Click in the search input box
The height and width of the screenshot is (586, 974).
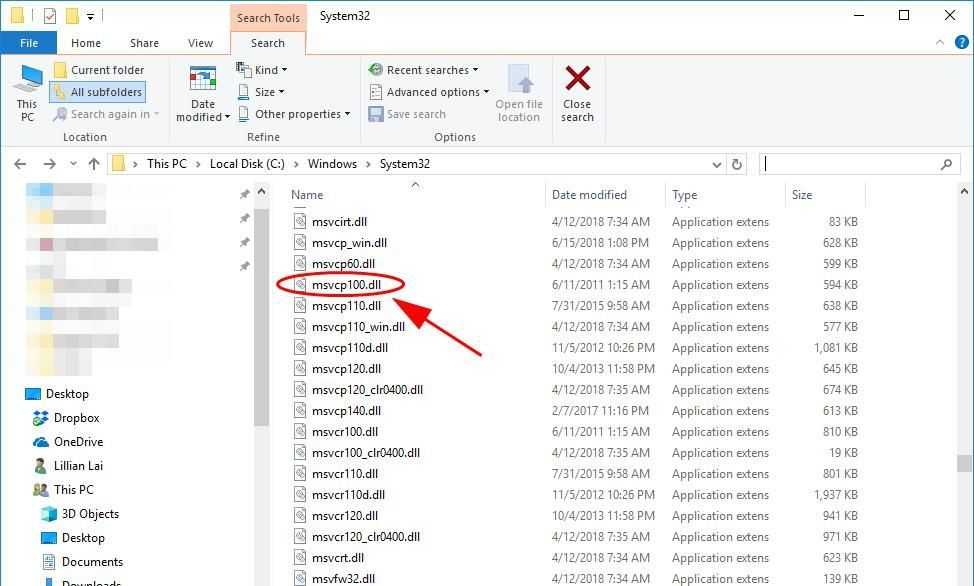pyautogui.click(x=850, y=164)
